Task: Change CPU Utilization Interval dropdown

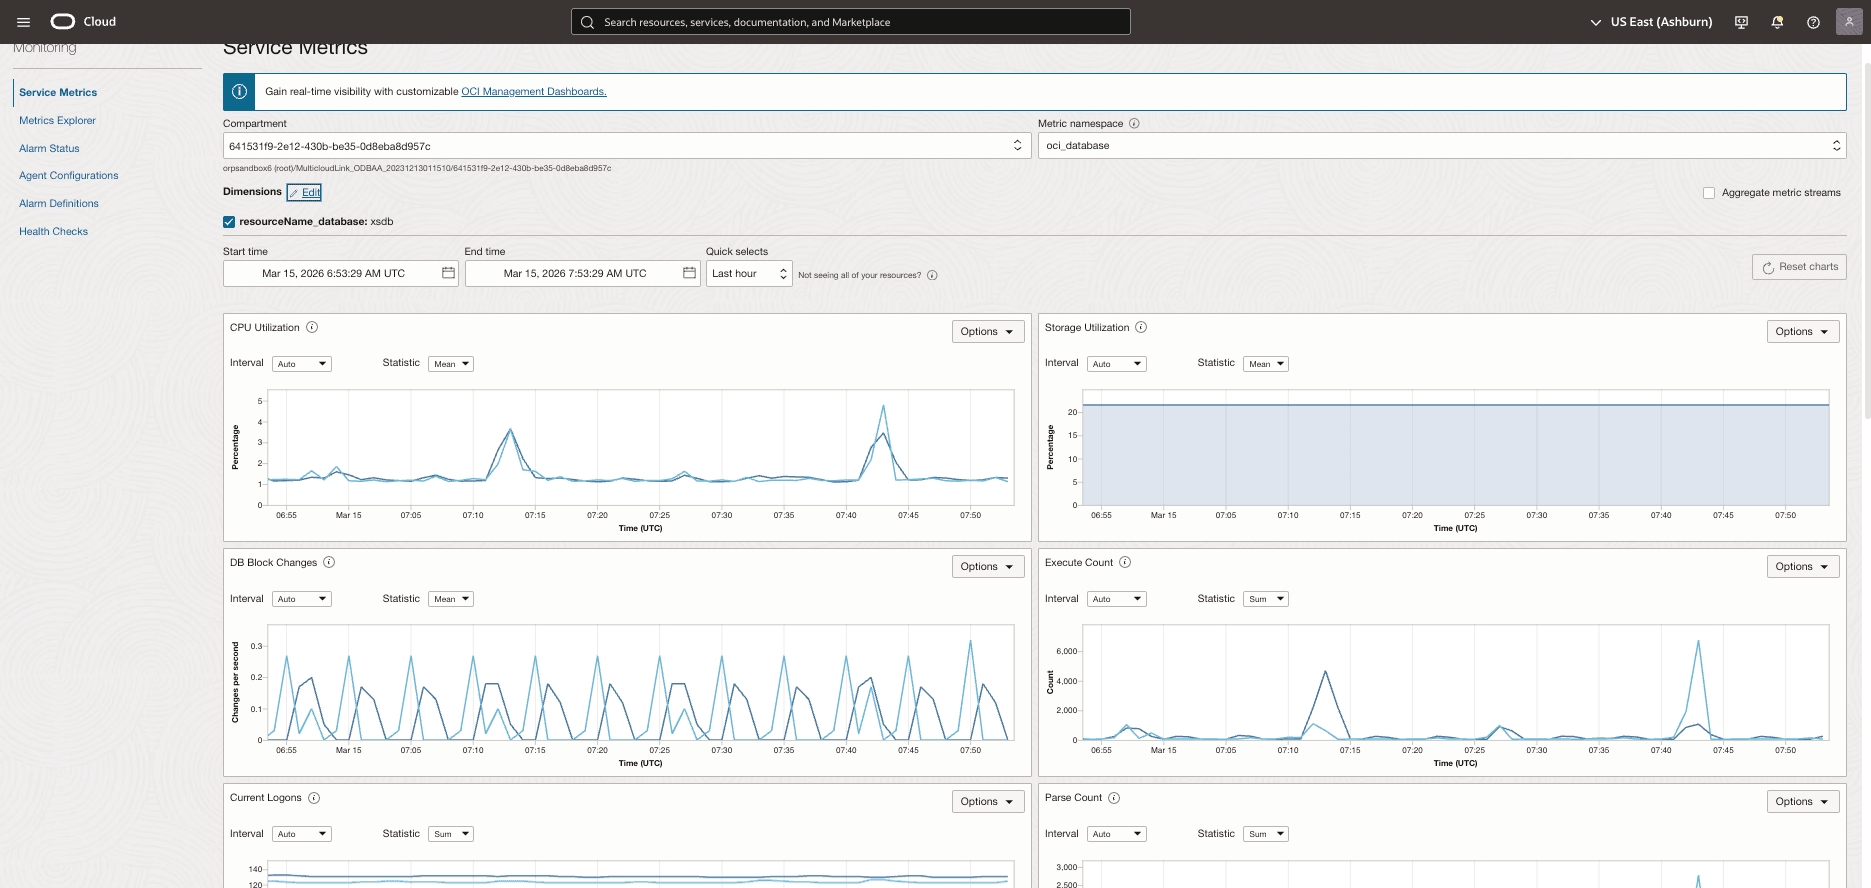Action: pos(302,364)
